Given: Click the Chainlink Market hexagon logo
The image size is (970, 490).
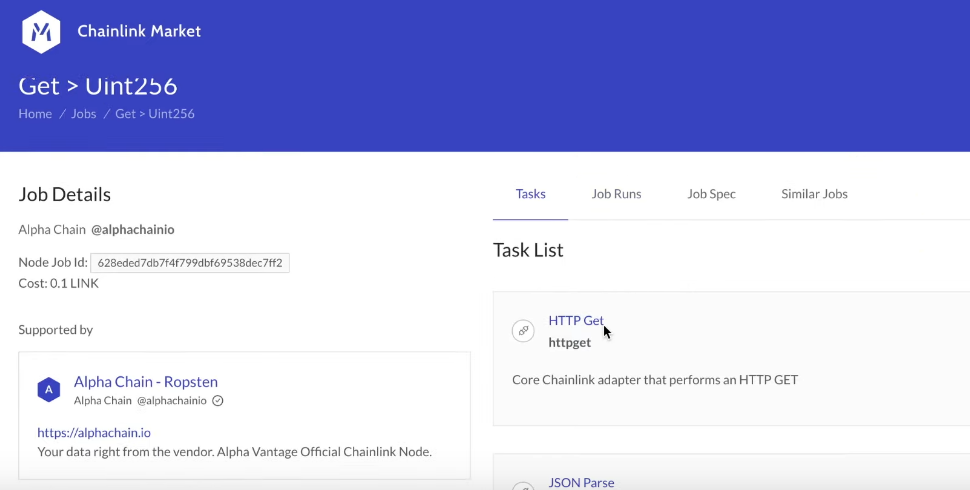Looking at the screenshot, I should pos(41,32).
